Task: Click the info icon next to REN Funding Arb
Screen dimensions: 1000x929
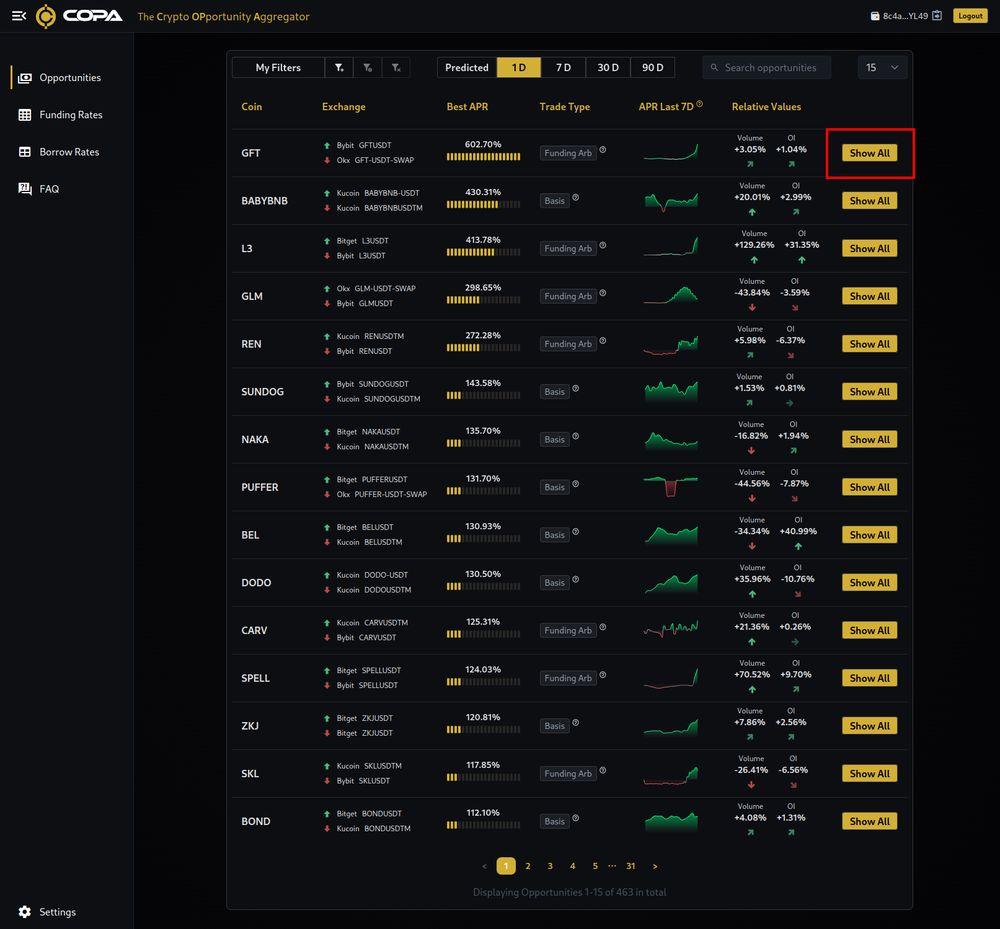Action: [x=603, y=340]
